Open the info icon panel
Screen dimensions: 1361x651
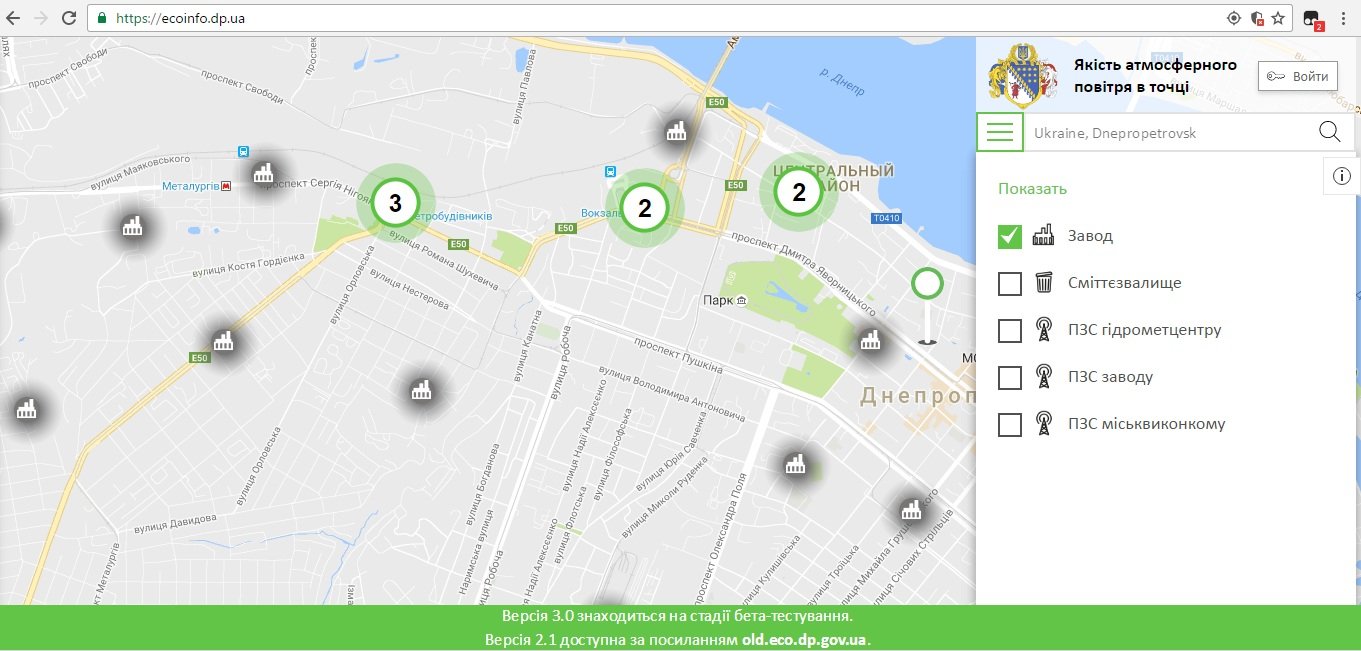1341,176
